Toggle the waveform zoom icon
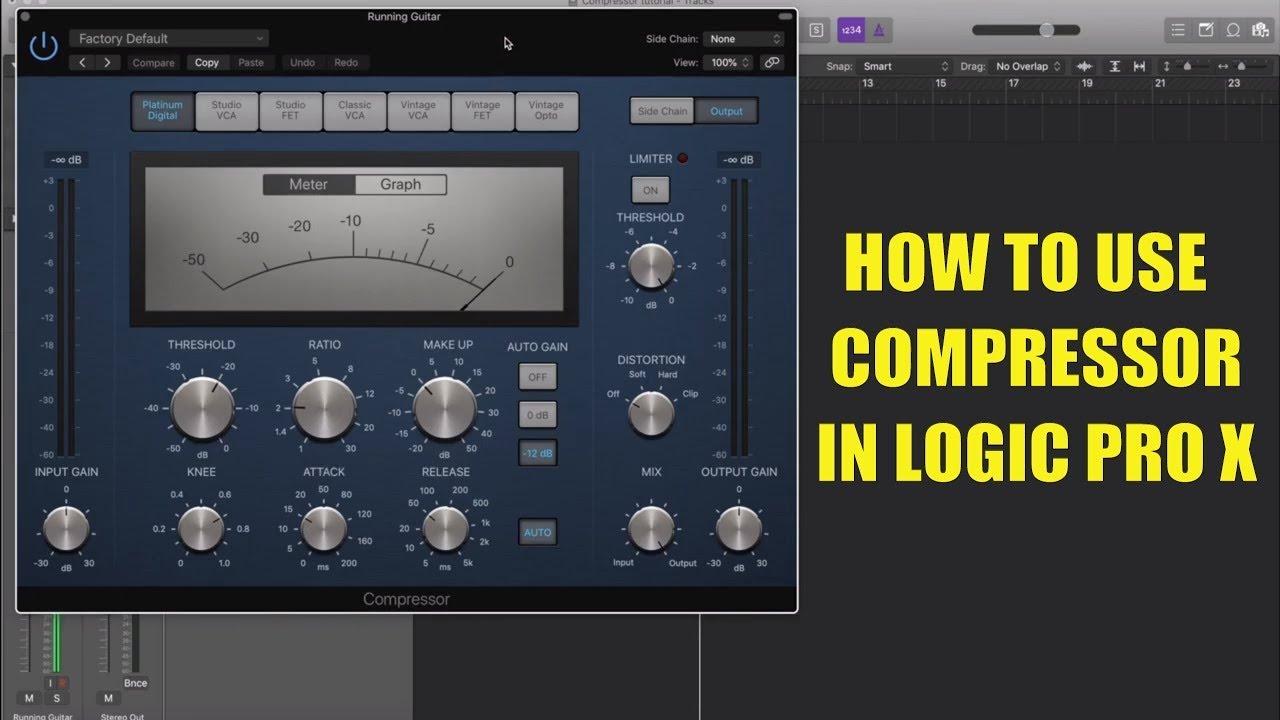The height and width of the screenshot is (720, 1280). [x=1084, y=66]
